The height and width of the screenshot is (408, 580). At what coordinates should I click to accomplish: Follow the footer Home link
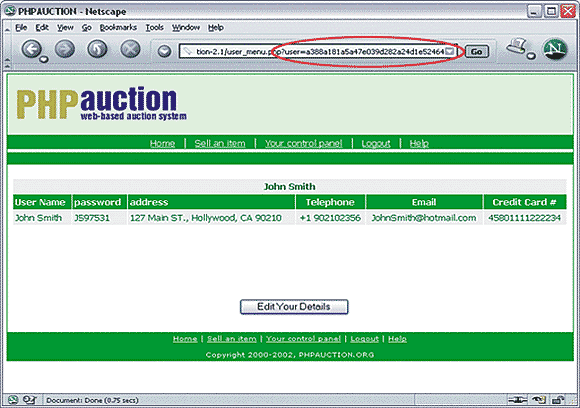tap(185, 338)
